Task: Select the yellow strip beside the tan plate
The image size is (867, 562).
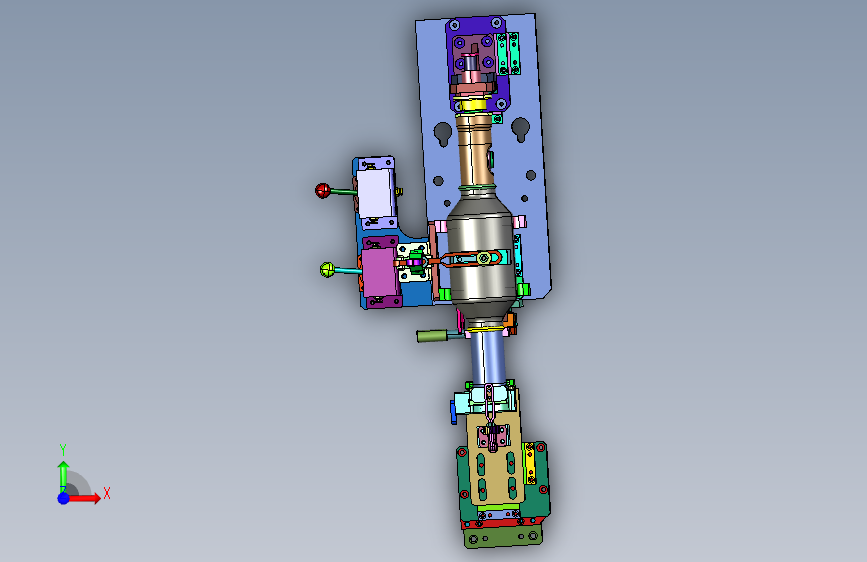Action: (x=529, y=464)
